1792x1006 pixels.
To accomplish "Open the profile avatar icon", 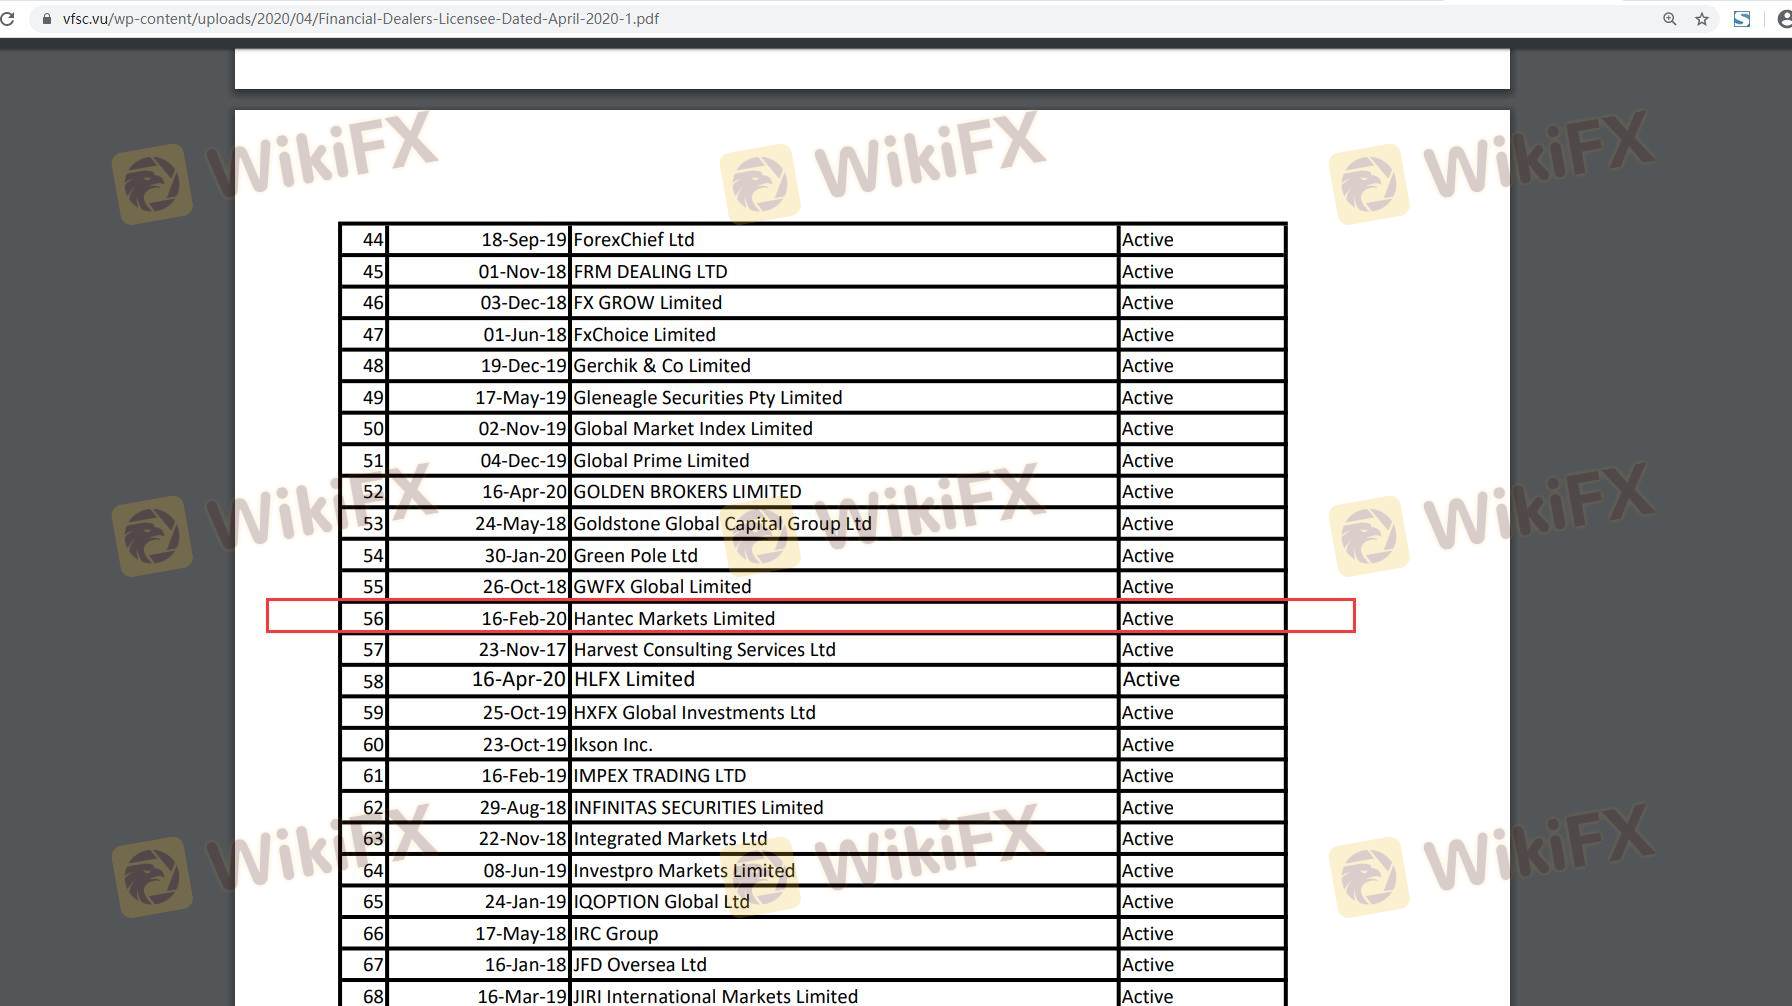I will (x=1785, y=19).
